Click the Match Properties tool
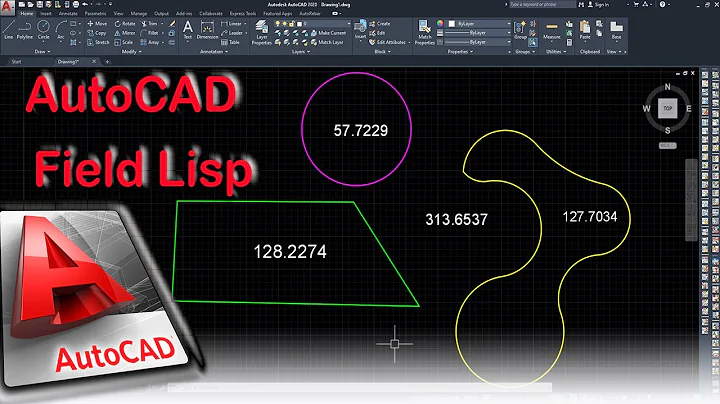Viewport: 720px width, 404px height. point(424,32)
